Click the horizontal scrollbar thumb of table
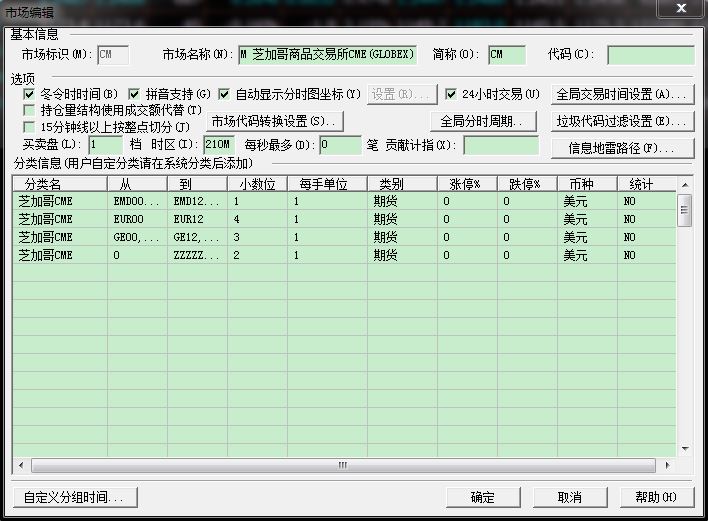 344,465
